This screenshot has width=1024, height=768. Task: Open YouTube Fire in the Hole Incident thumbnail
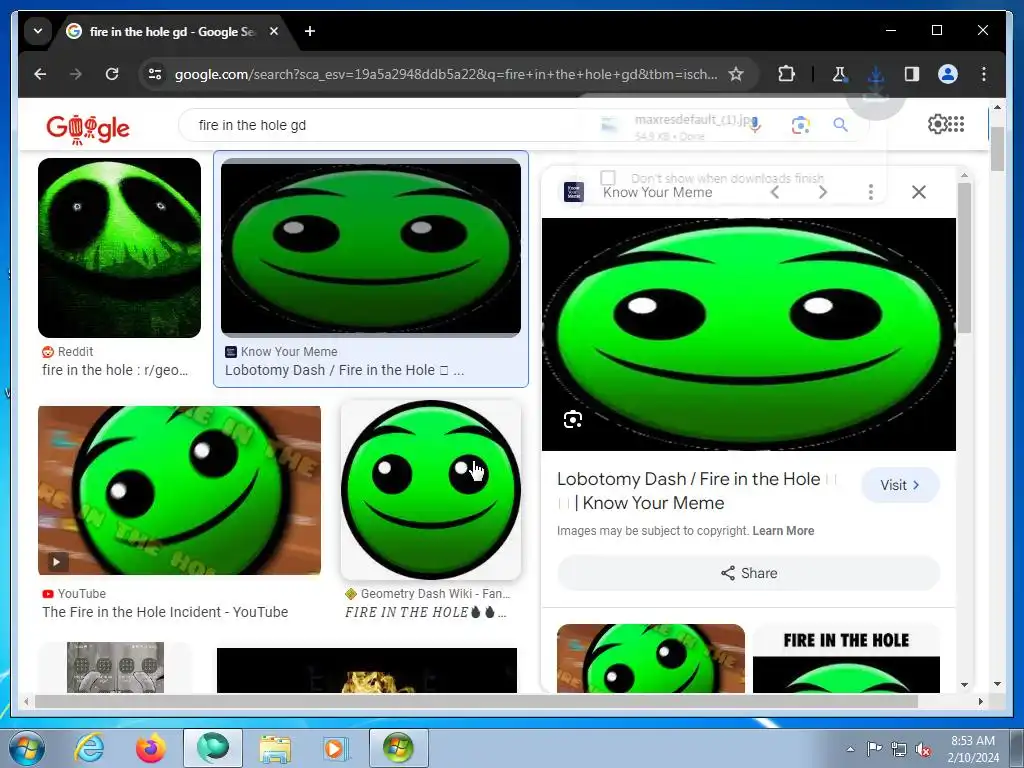click(x=180, y=490)
